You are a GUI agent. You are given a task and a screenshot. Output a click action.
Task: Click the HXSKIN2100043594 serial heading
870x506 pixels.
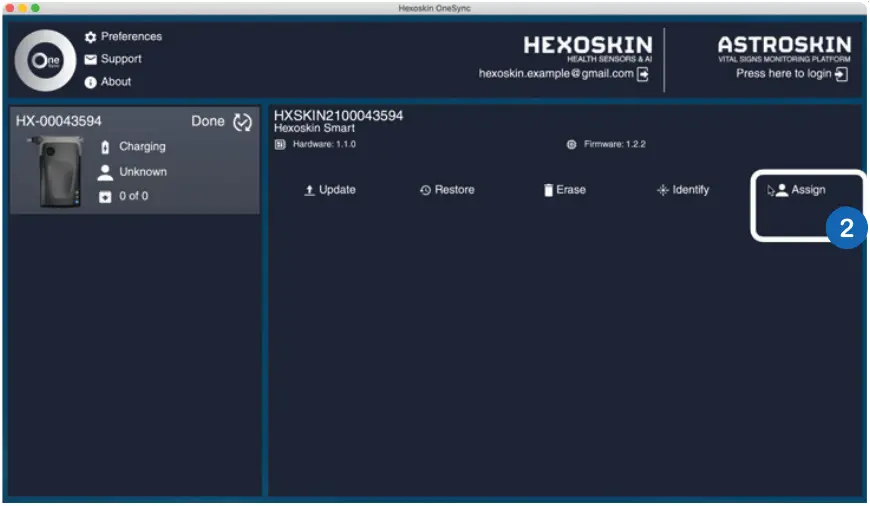coord(338,115)
